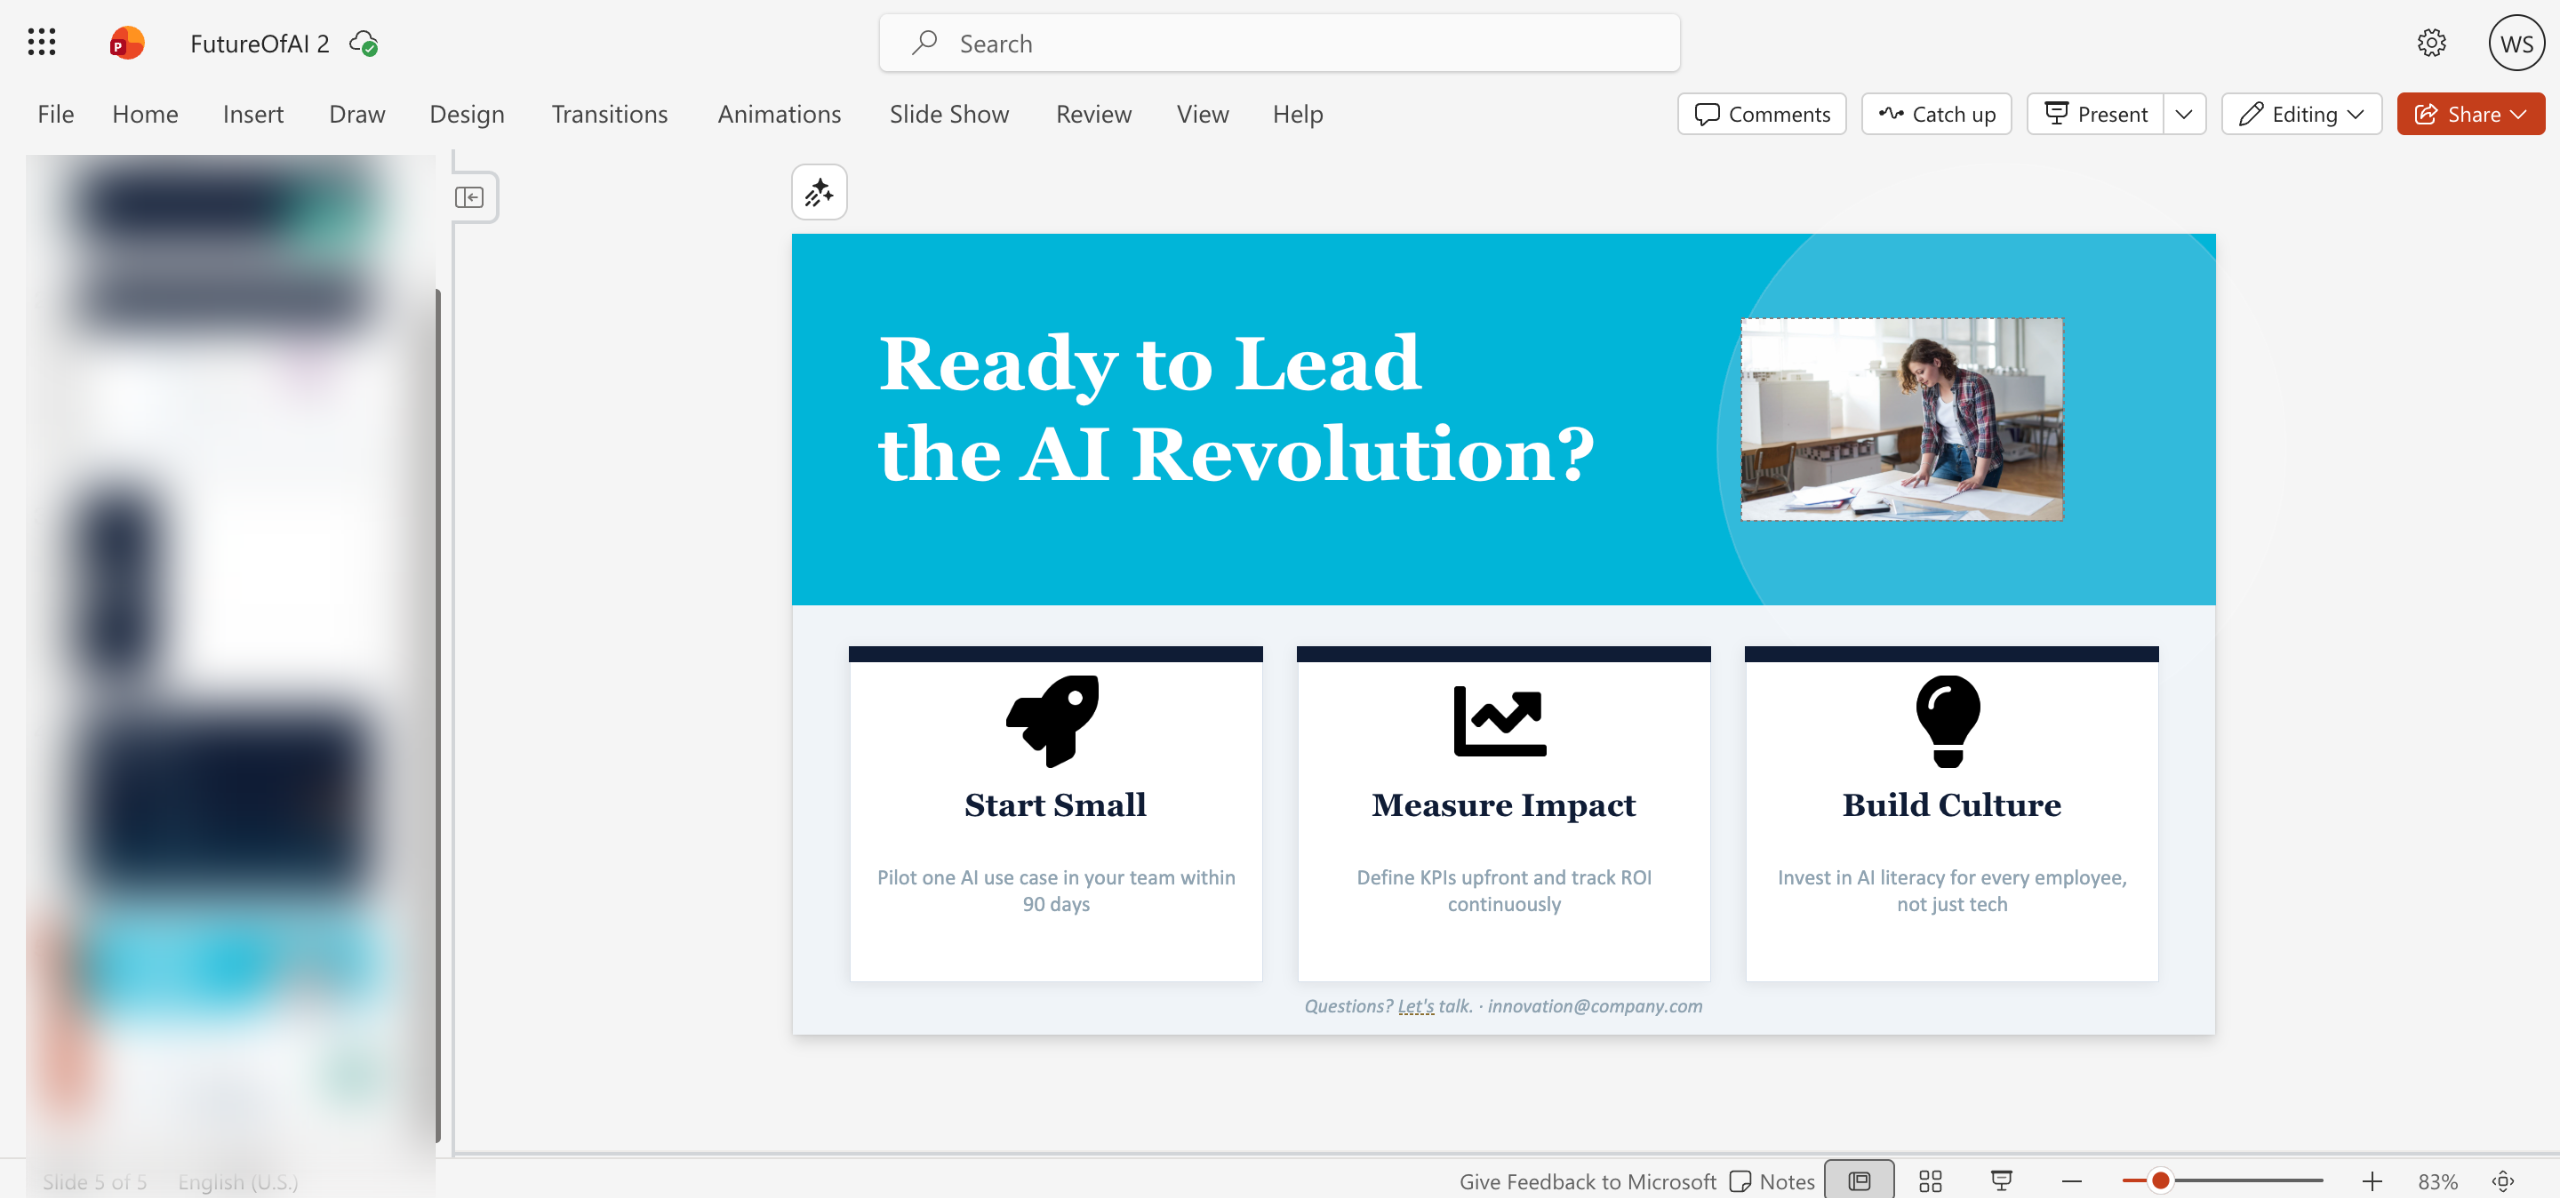Open the Share dropdown button
Viewport: 2560px width, 1198px height.
click(x=2470, y=114)
